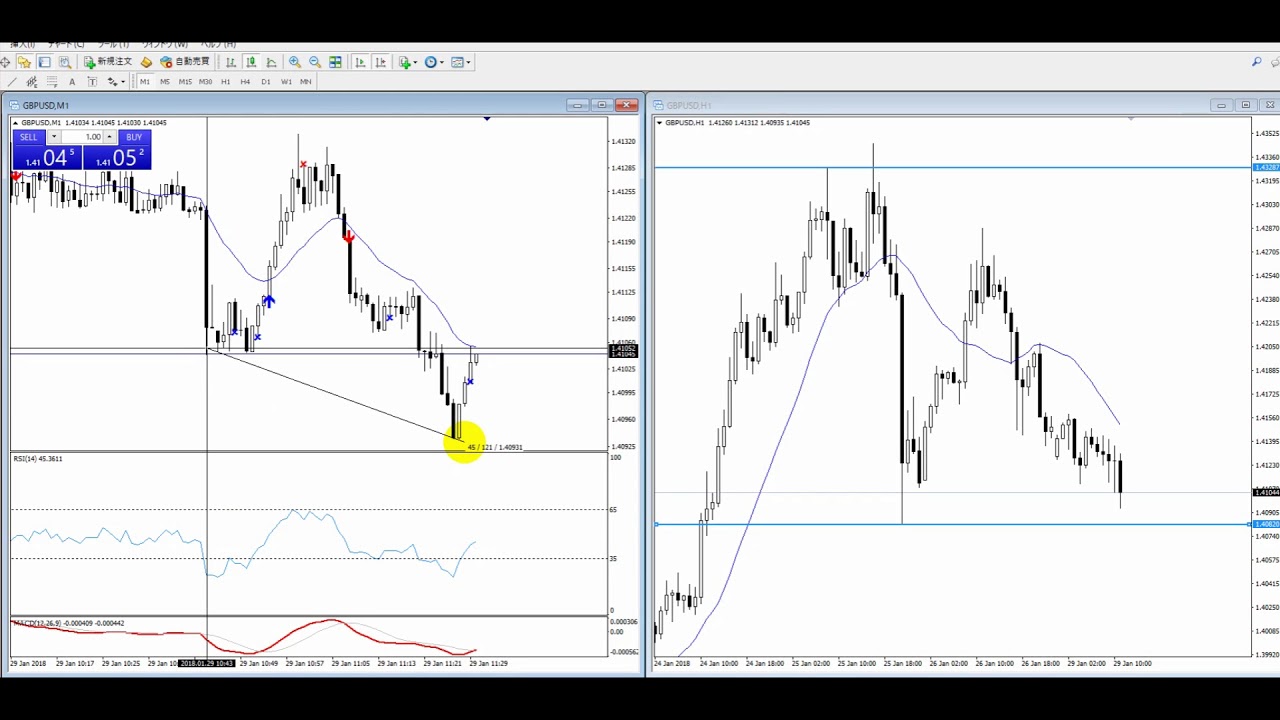Enable chart auto scroll icon
The width and height of the screenshot is (1280, 720).
click(x=360, y=62)
